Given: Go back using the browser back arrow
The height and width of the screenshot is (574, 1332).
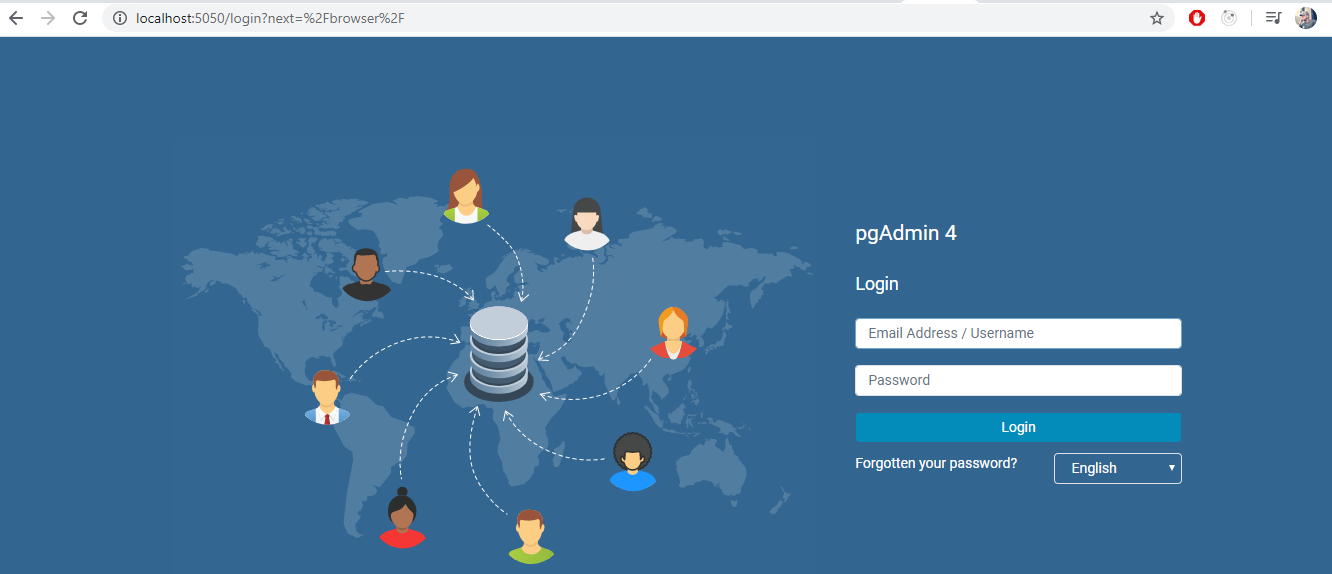Looking at the screenshot, I should [16, 18].
